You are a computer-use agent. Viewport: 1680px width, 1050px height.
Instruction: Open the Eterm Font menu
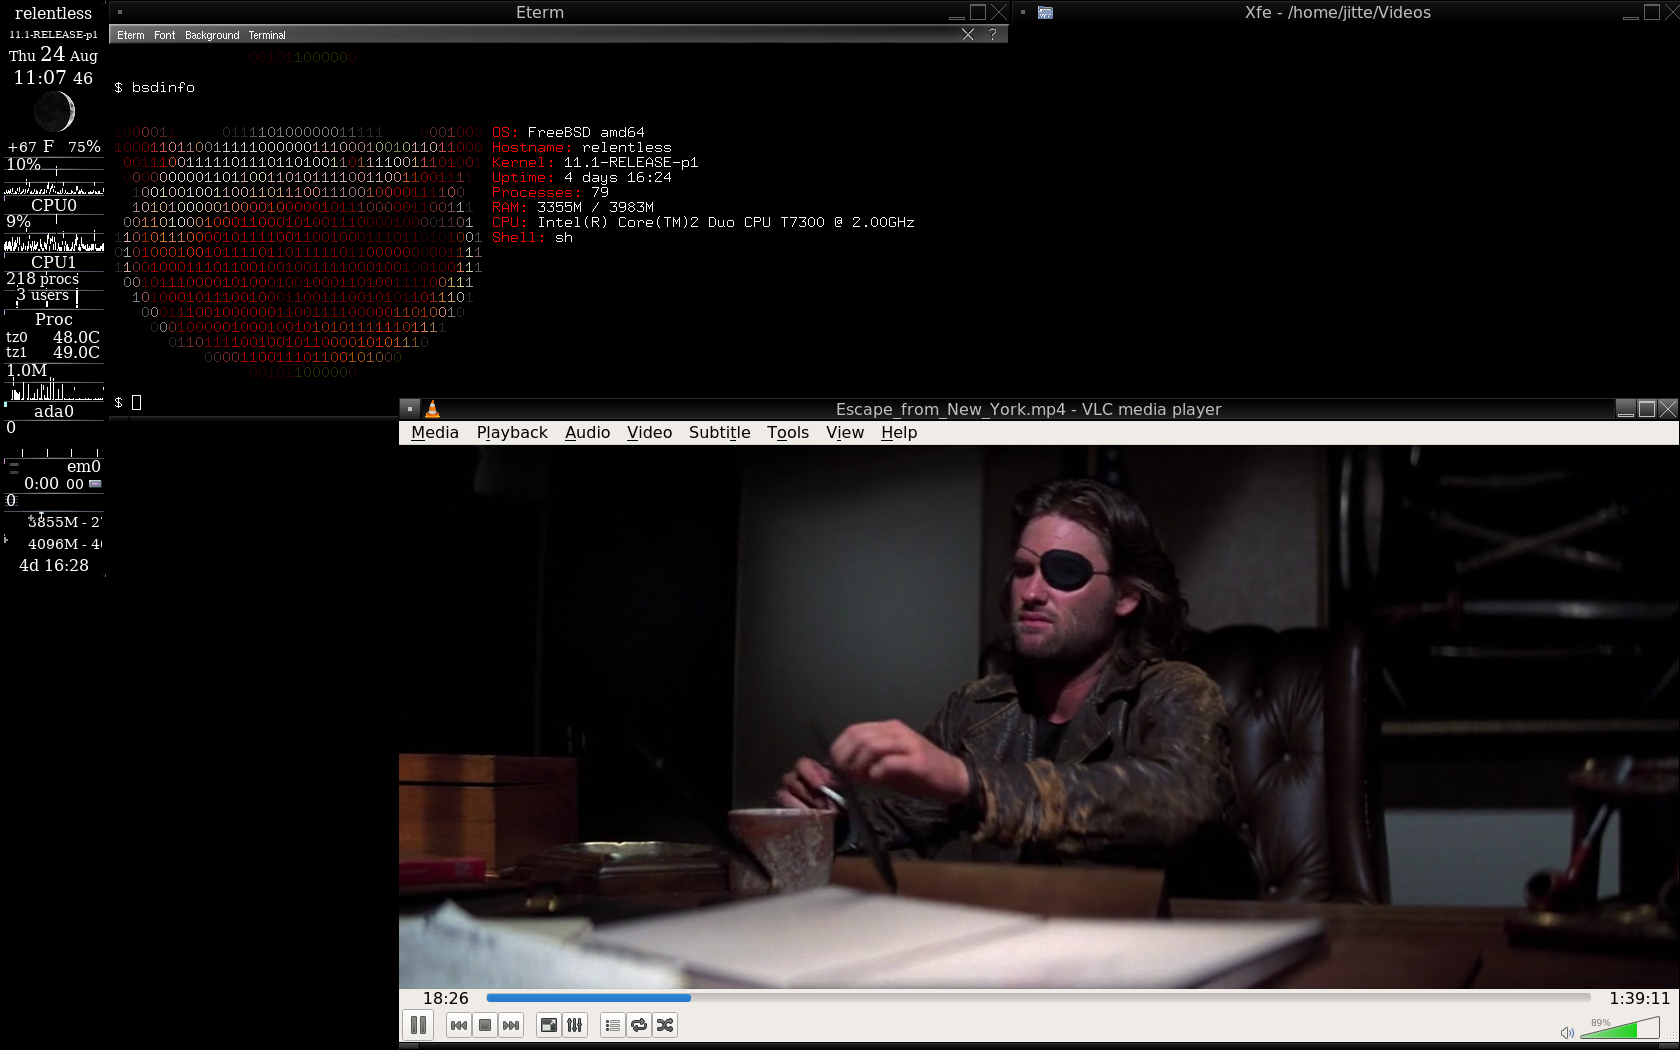[164, 35]
